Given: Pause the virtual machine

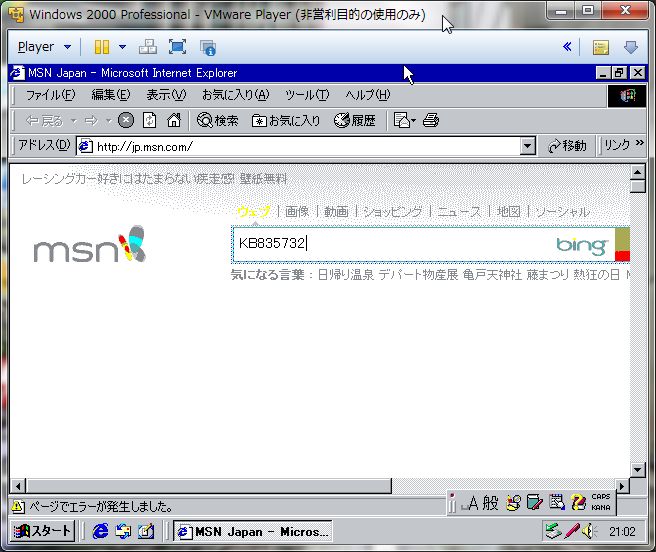Looking at the screenshot, I should (102, 47).
